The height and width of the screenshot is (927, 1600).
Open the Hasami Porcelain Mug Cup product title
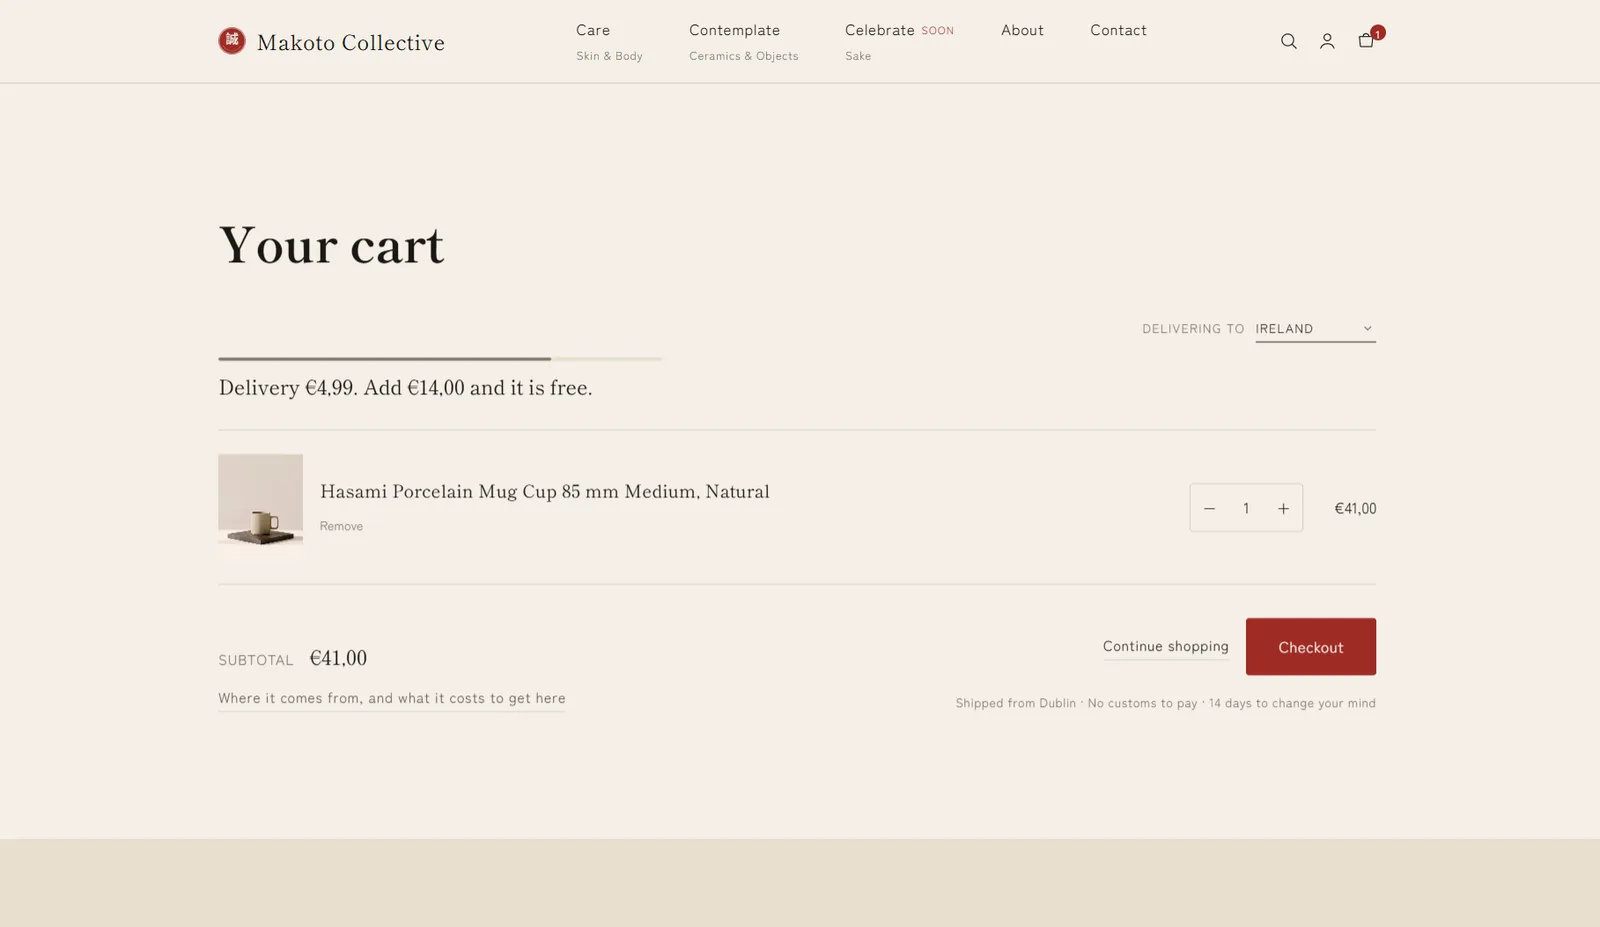[545, 491]
